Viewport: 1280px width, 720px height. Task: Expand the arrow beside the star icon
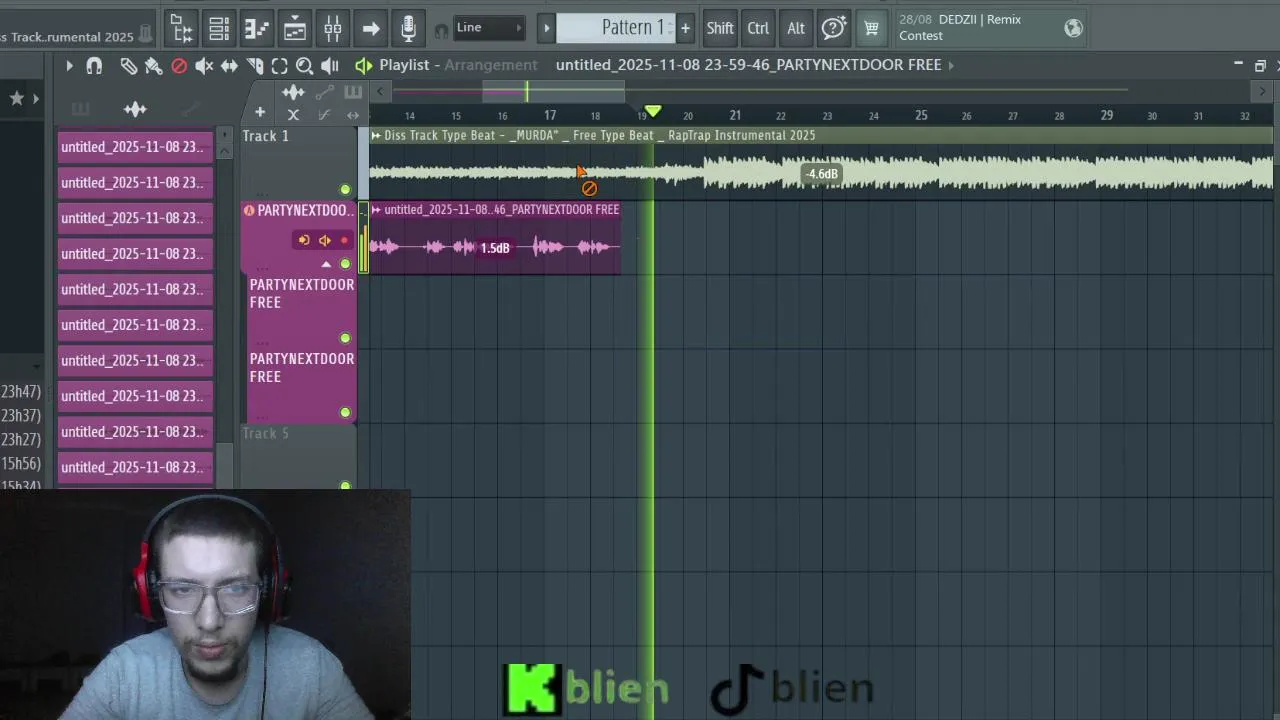pyautogui.click(x=36, y=98)
